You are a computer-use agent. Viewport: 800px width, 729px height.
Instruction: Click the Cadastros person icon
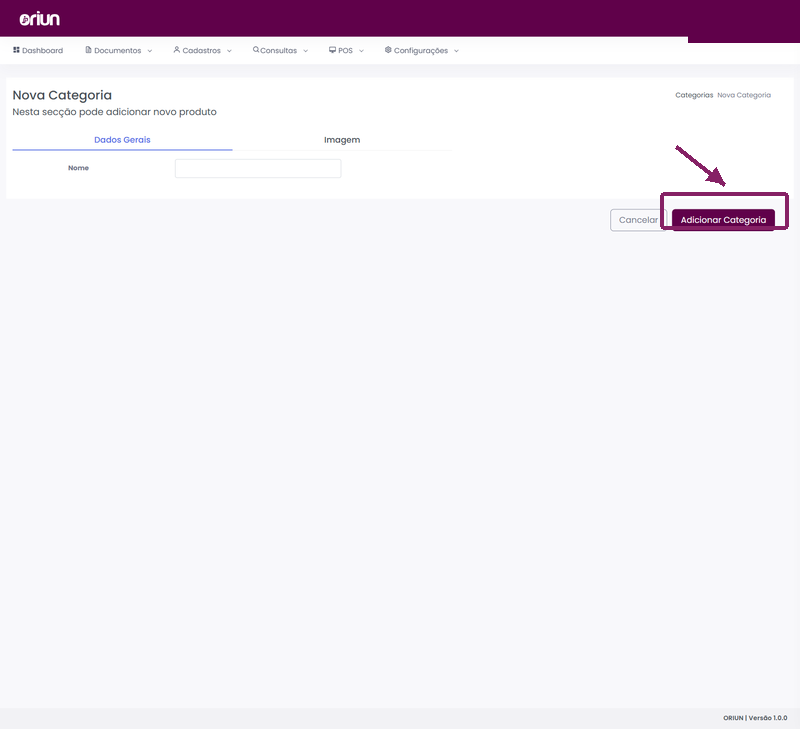tap(177, 49)
